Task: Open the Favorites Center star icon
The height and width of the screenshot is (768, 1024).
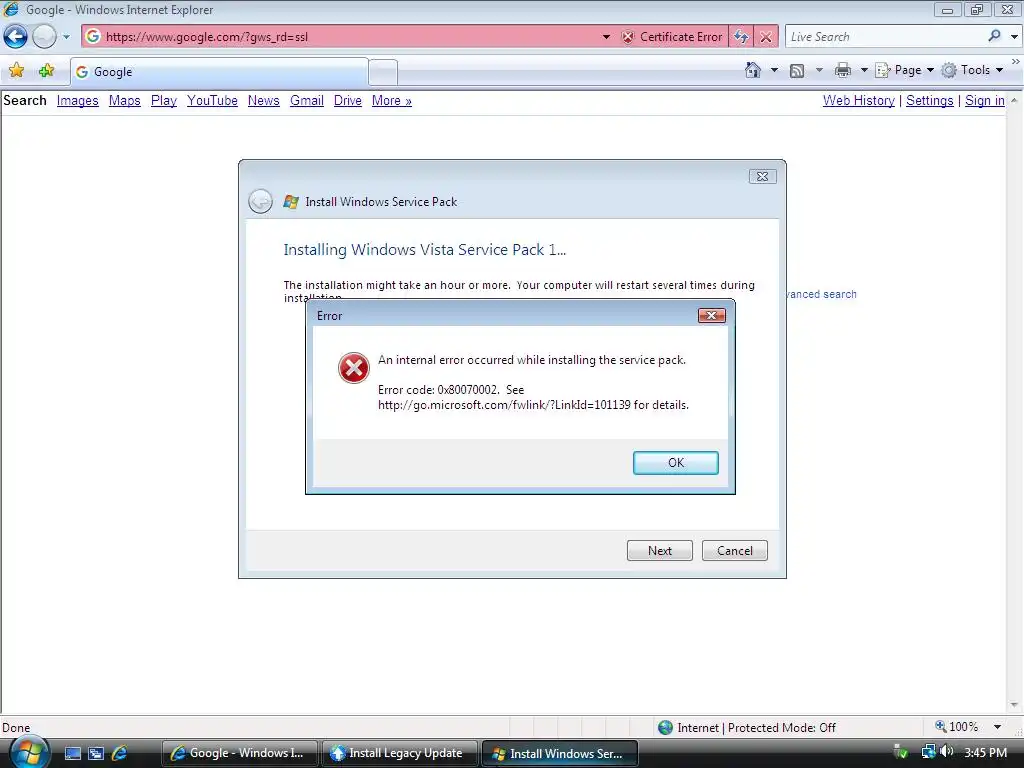Action: 17,71
